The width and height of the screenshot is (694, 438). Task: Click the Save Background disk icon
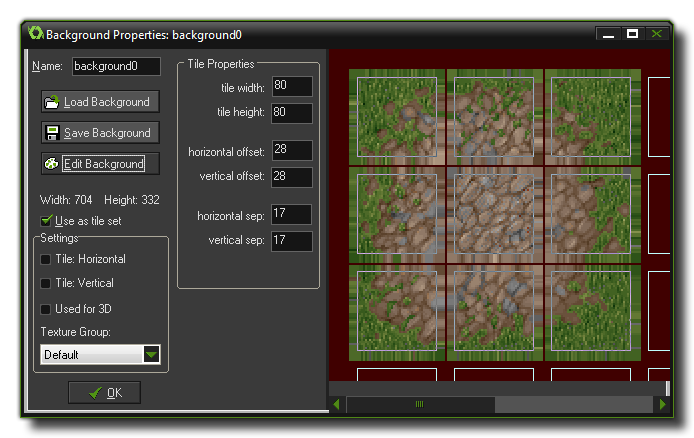click(x=52, y=133)
